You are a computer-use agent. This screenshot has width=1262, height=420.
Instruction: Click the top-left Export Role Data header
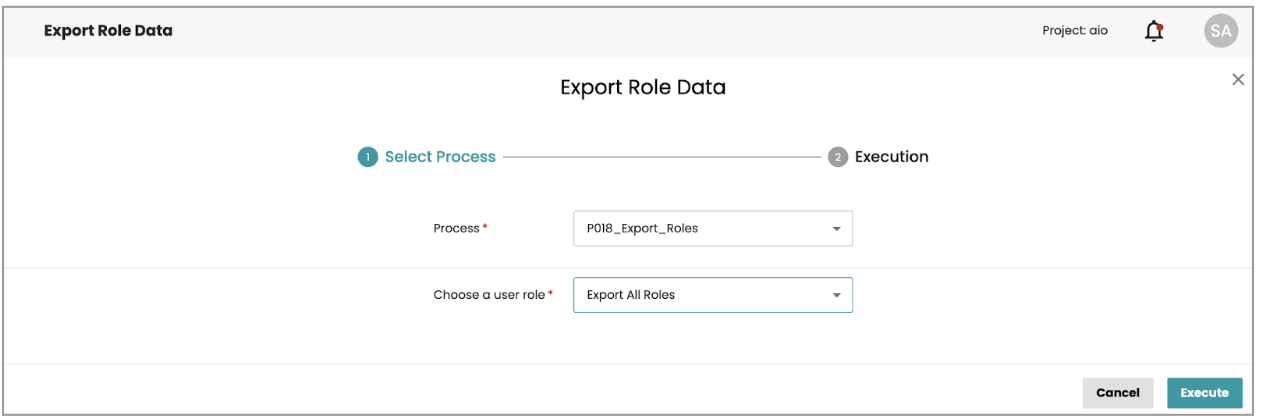[x=108, y=31]
